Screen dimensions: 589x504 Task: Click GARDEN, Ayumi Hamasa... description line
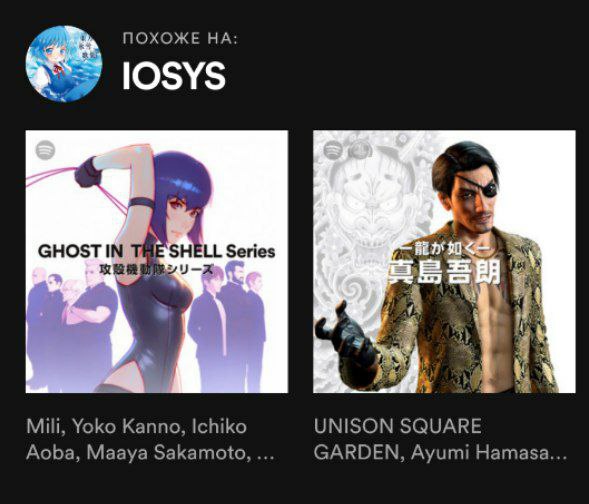pos(440,453)
